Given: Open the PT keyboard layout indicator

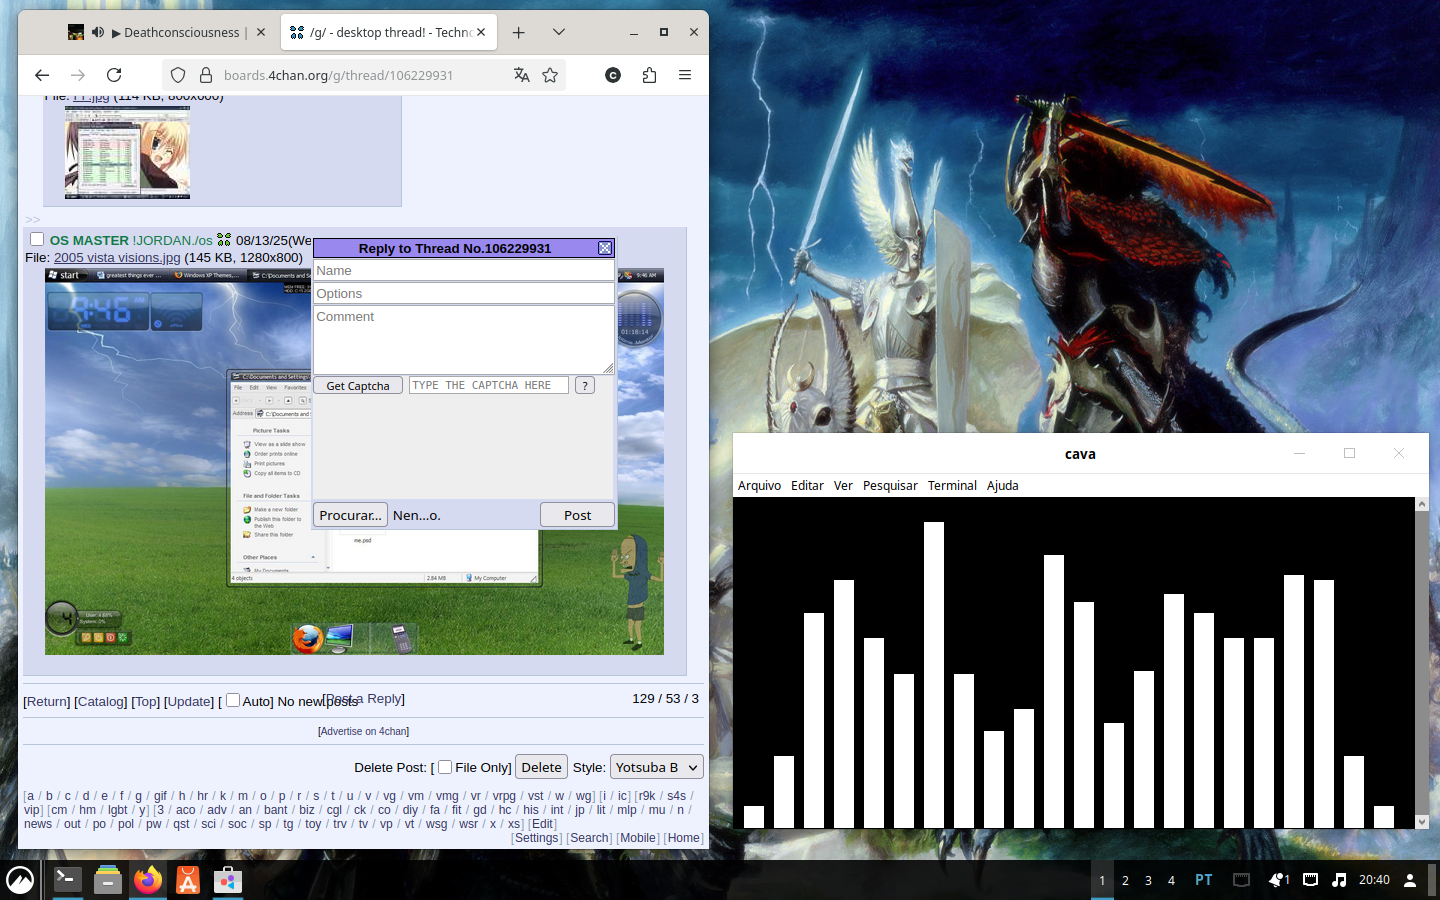Looking at the screenshot, I should tap(1203, 880).
